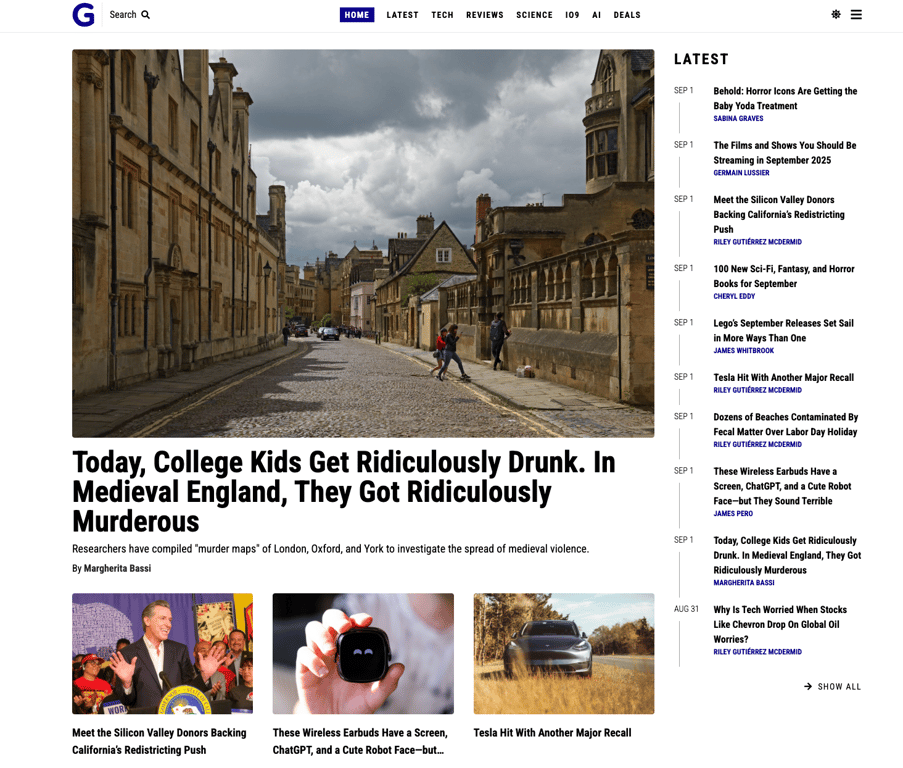Expand the hamburger menu
The width and height of the screenshot is (903, 768).
coord(857,15)
